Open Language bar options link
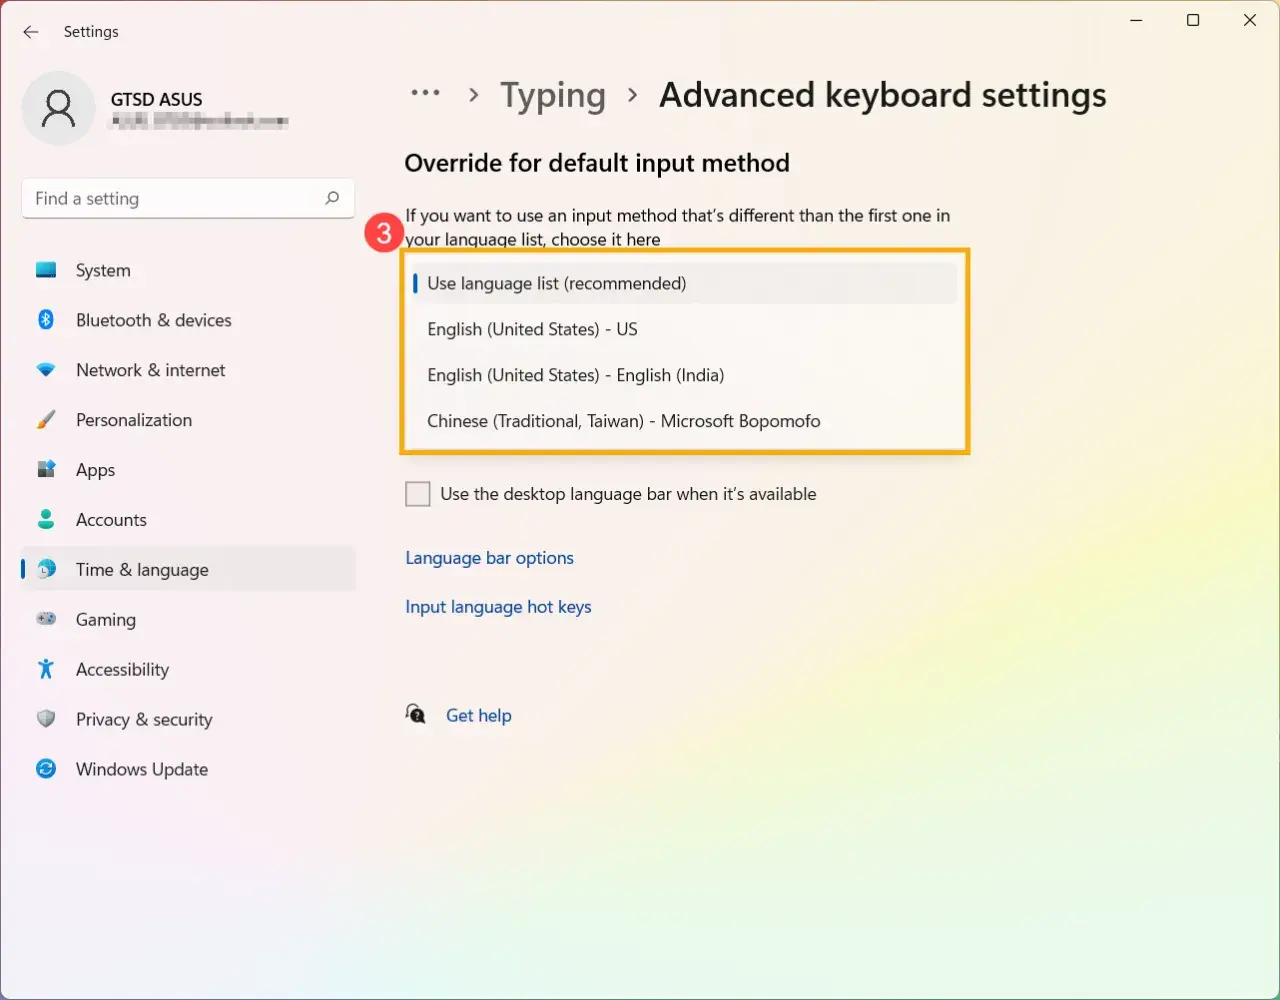 pos(489,558)
